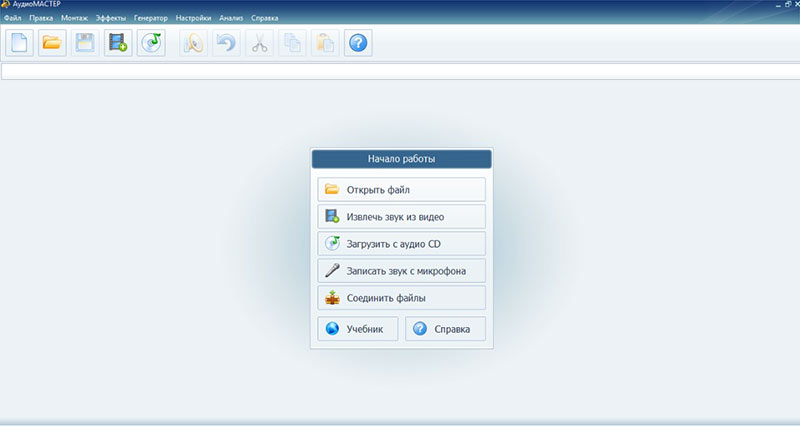Click the Copy toolbar icon
Viewport: 800px width, 431px height.
coord(292,43)
